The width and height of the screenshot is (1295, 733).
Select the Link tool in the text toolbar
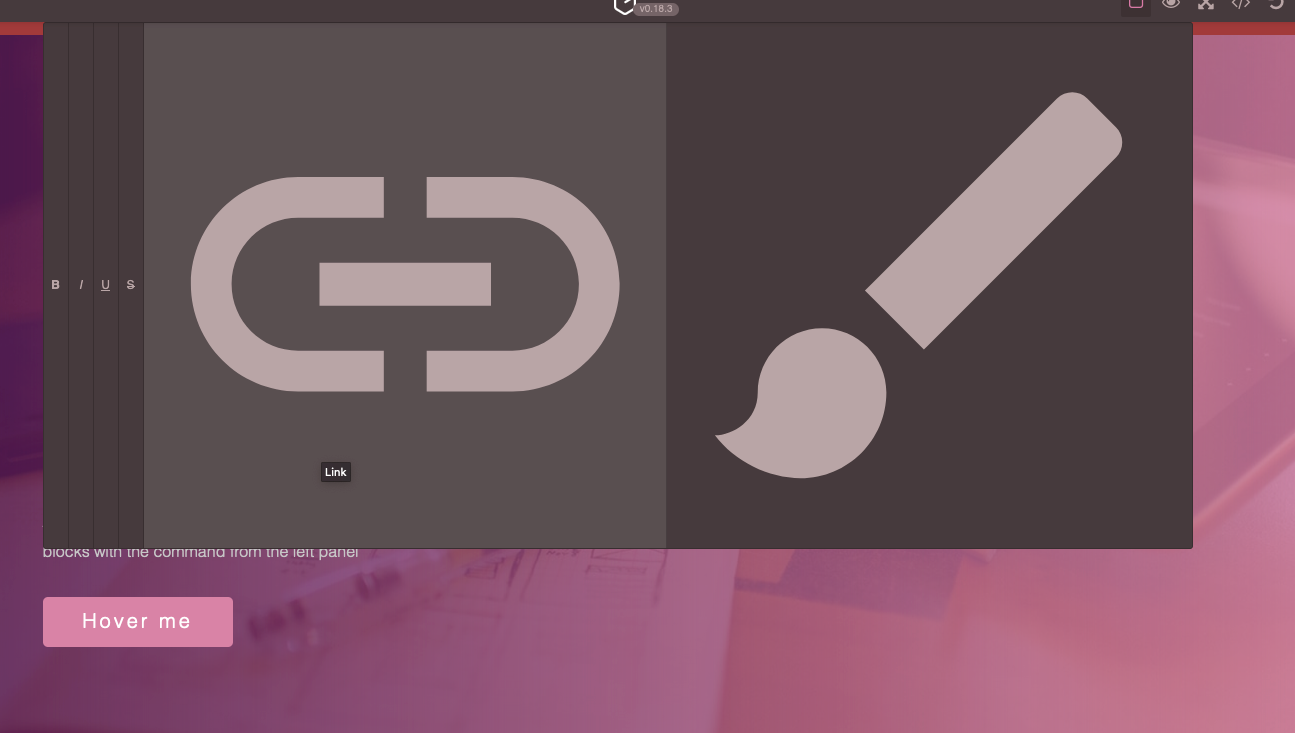click(404, 284)
